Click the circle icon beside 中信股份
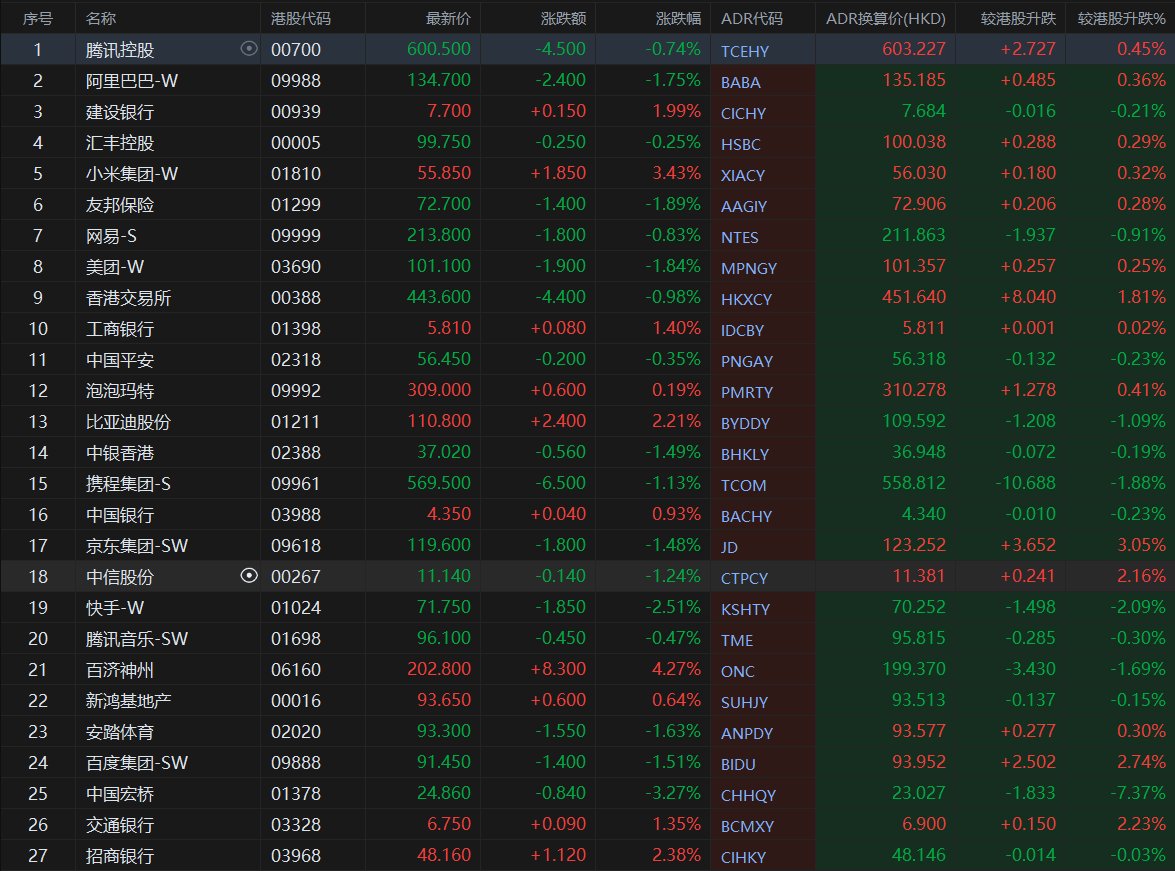 249,576
